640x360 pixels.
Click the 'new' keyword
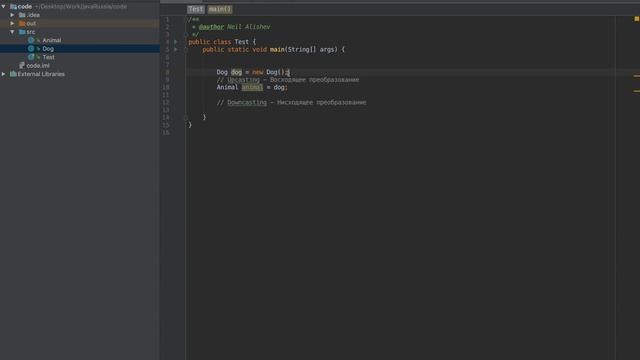258,72
